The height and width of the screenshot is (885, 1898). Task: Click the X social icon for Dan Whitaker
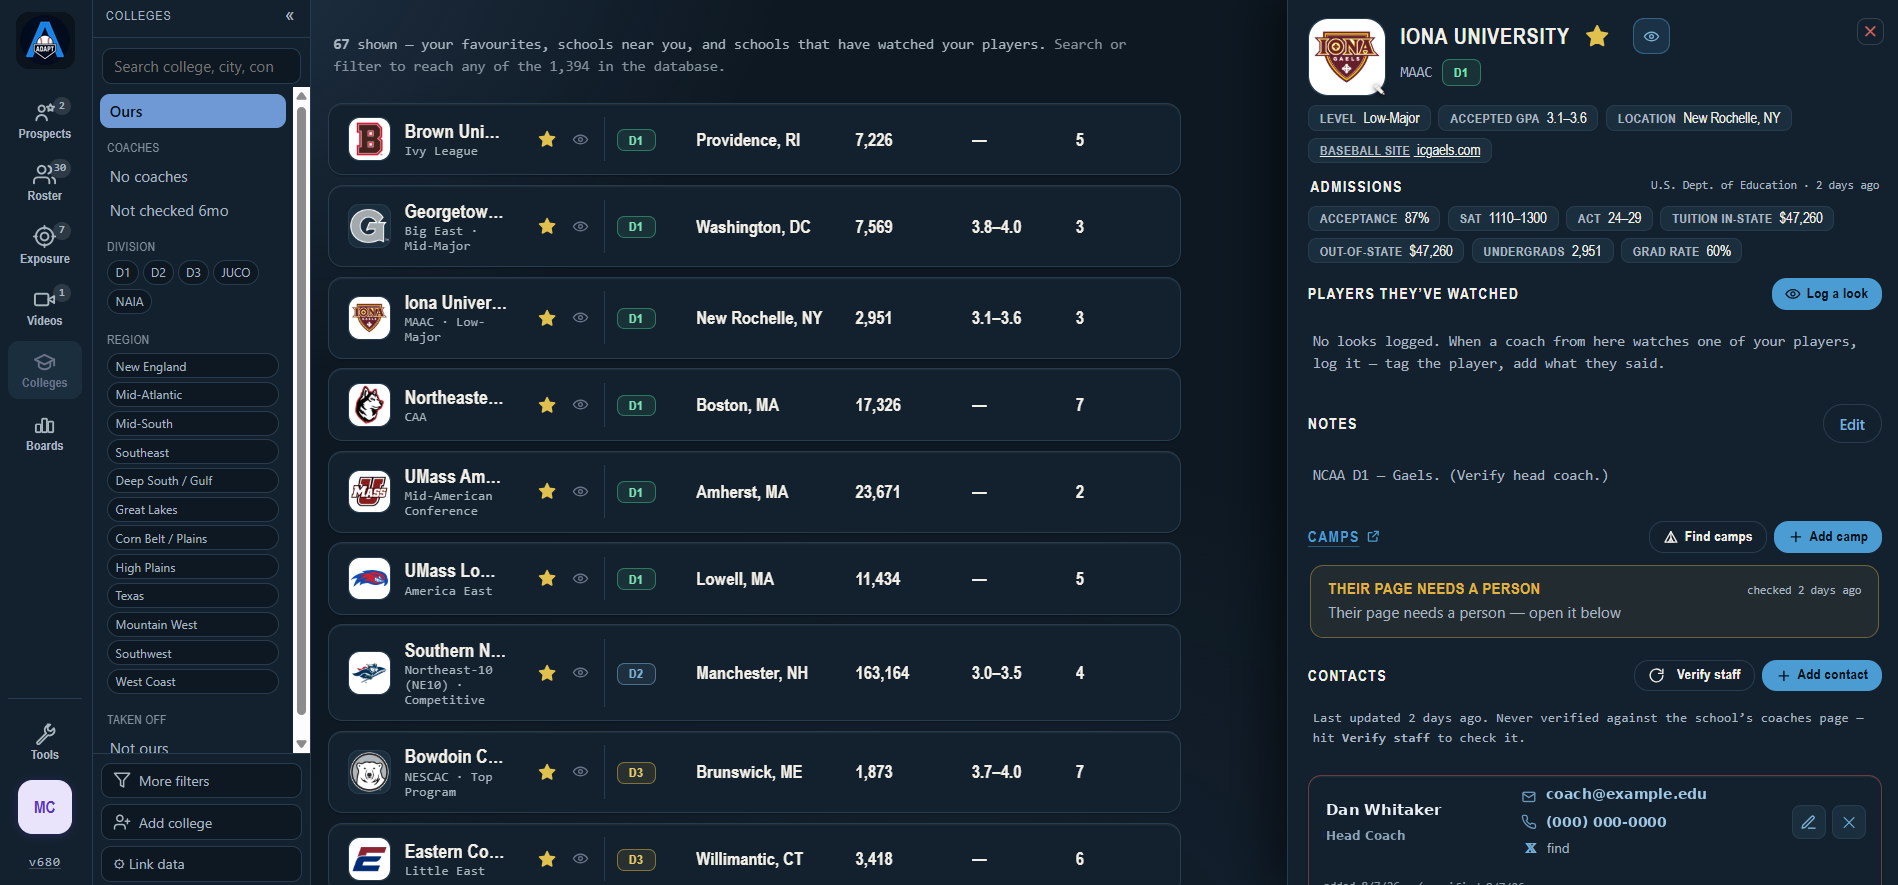1530,848
